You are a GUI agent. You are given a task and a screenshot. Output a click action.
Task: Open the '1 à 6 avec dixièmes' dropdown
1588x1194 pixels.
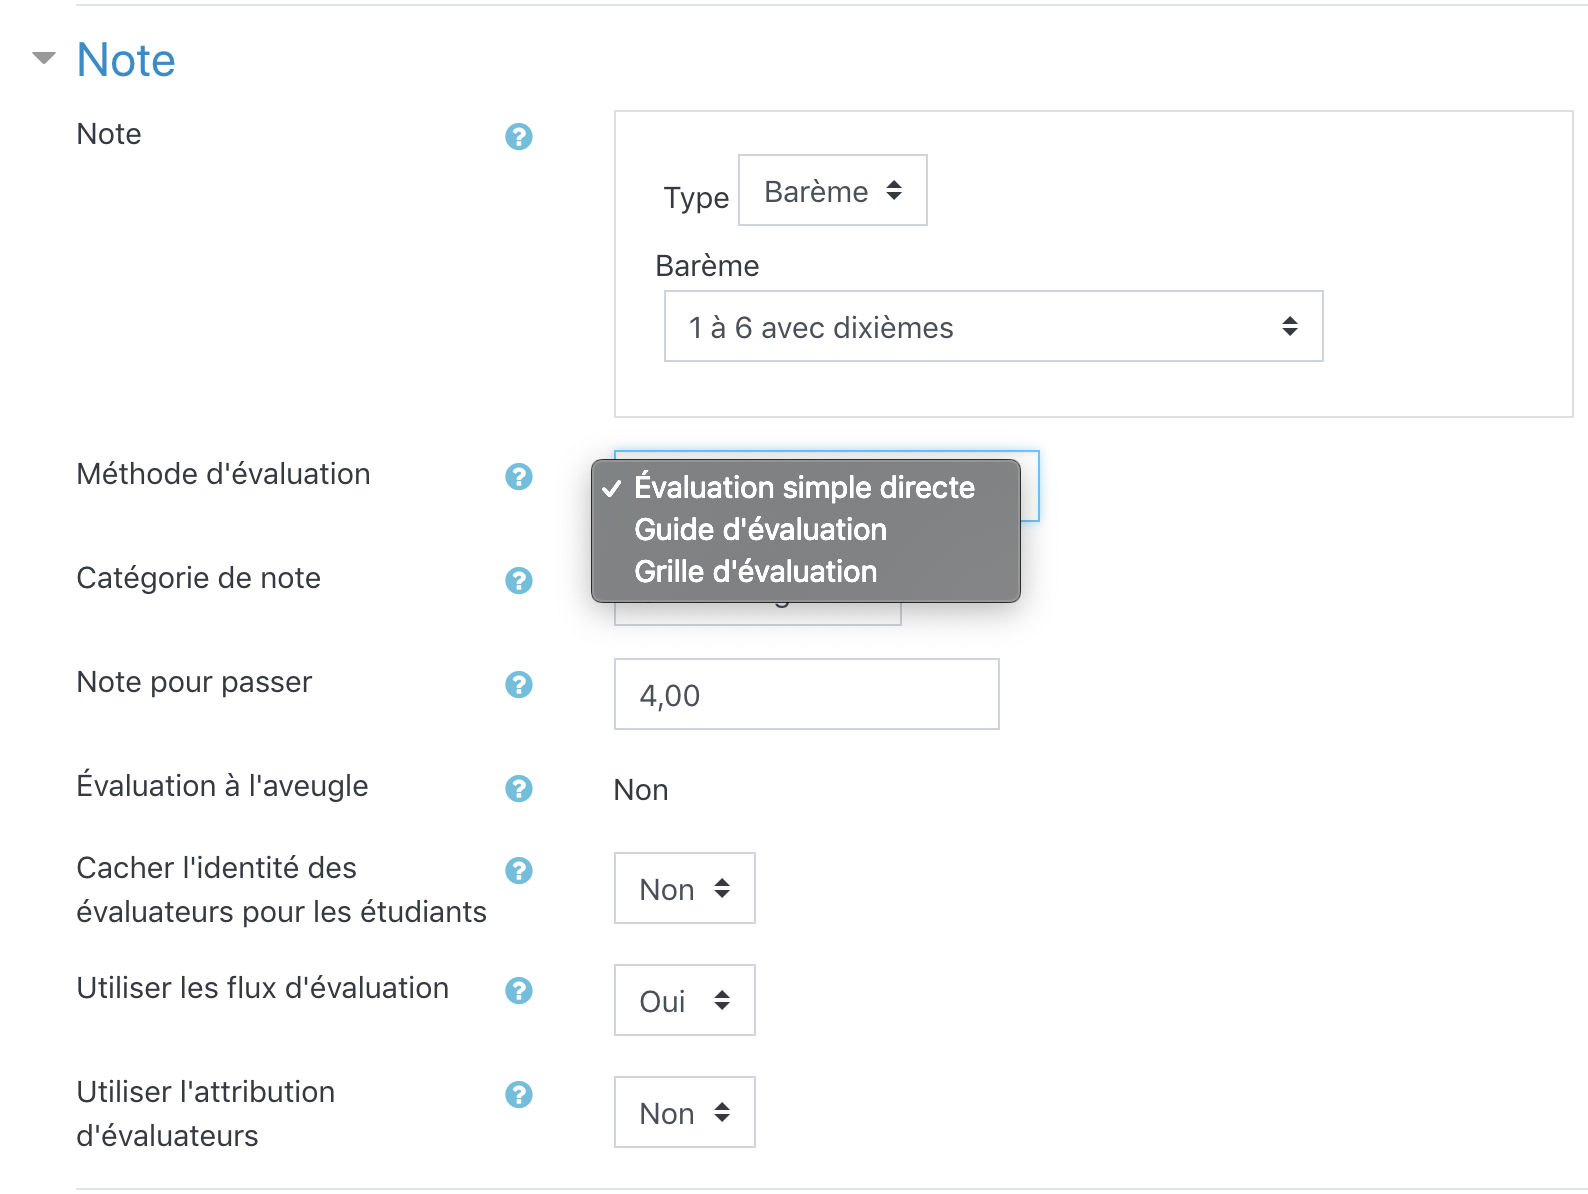(x=992, y=327)
